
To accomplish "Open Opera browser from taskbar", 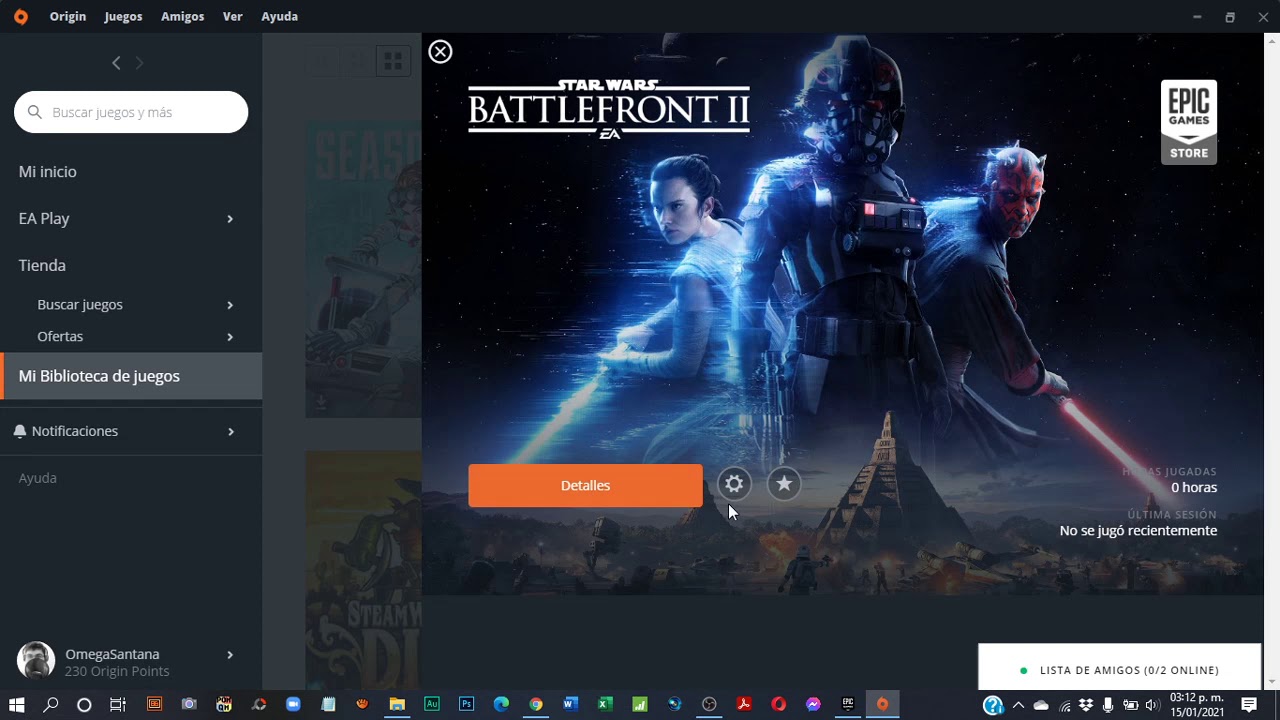I will [x=778, y=704].
